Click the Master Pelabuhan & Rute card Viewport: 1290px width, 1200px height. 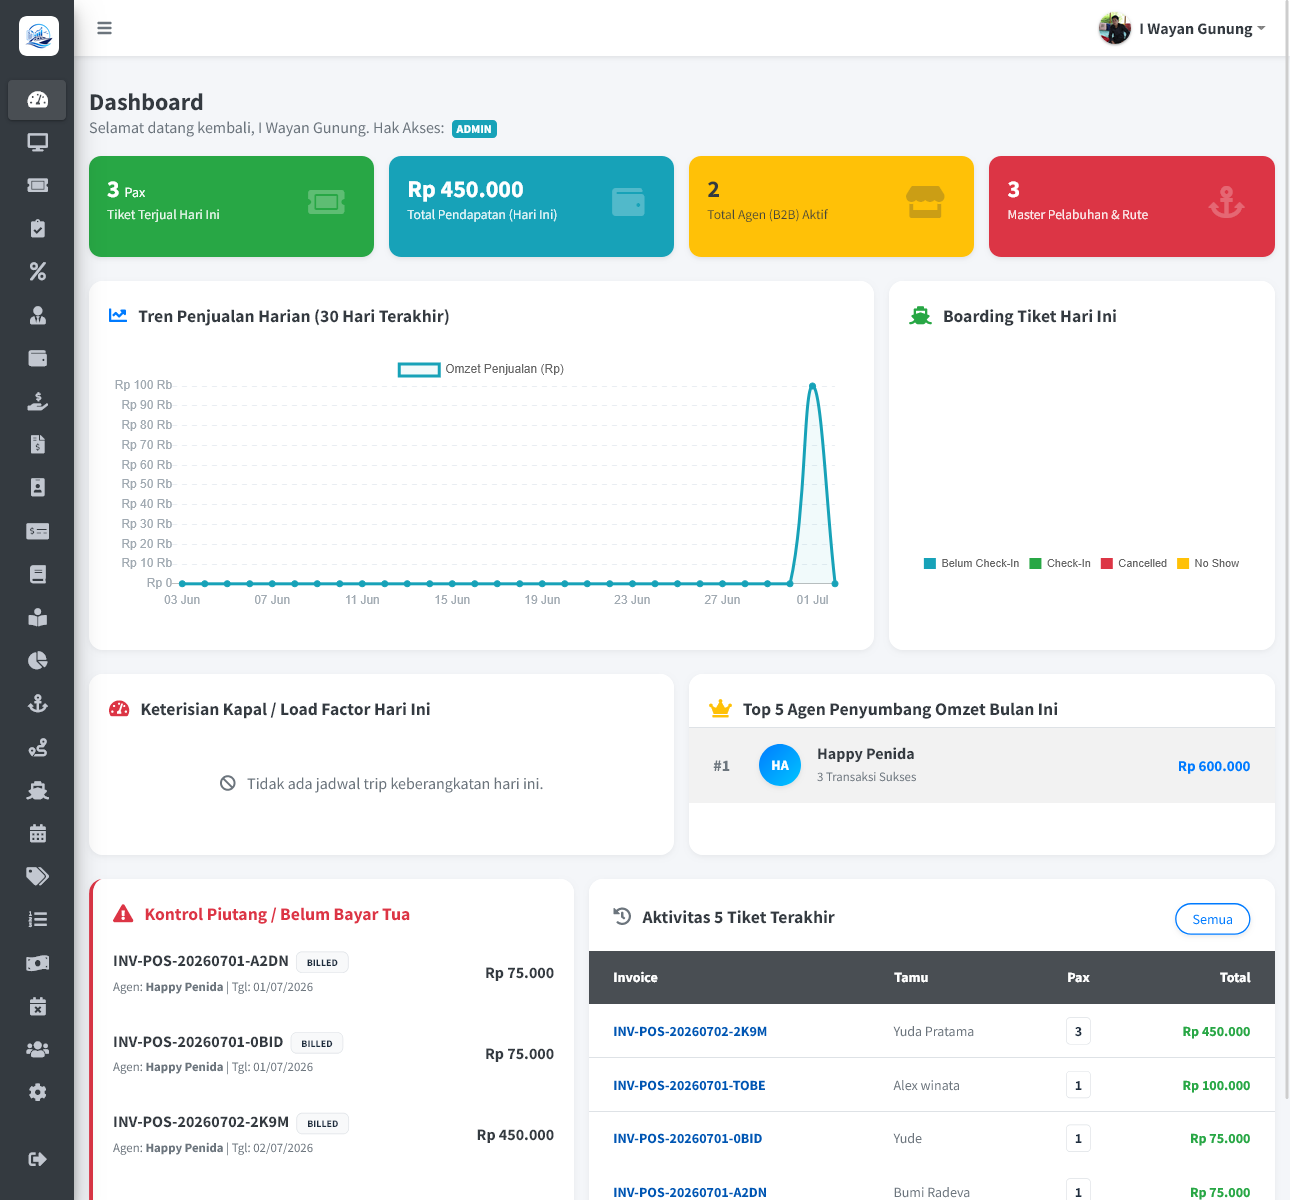(x=1131, y=206)
